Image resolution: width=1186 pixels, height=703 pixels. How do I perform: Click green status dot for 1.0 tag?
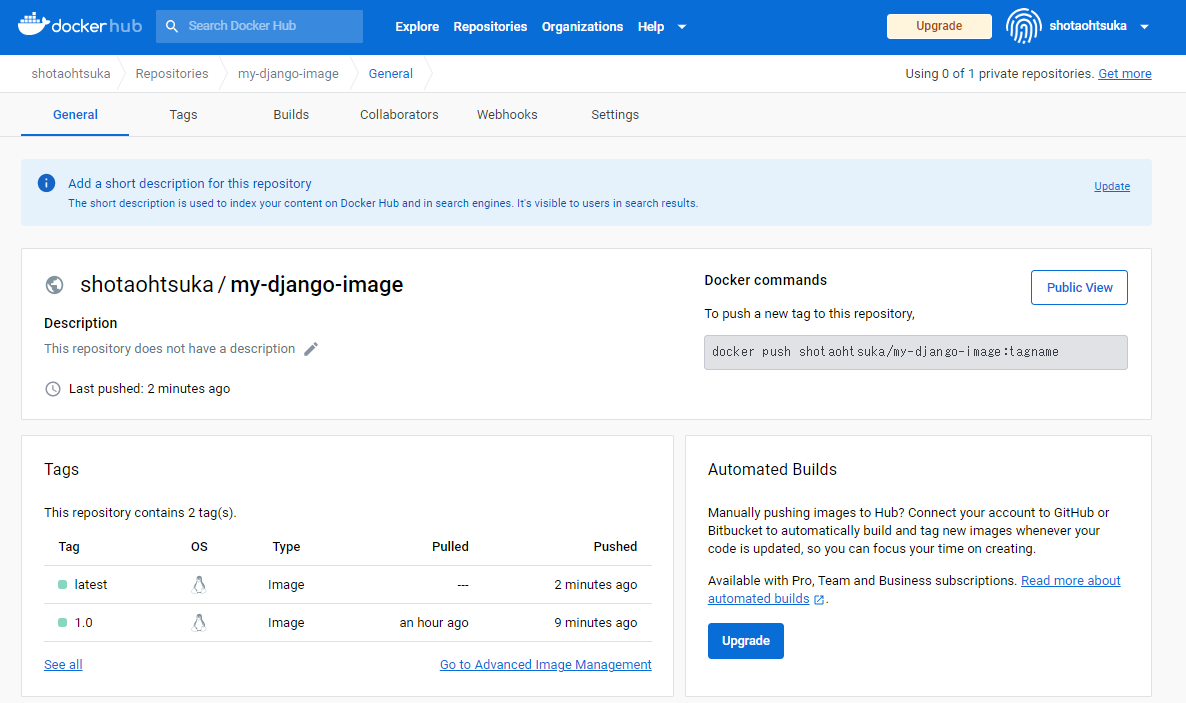[x=63, y=622]
